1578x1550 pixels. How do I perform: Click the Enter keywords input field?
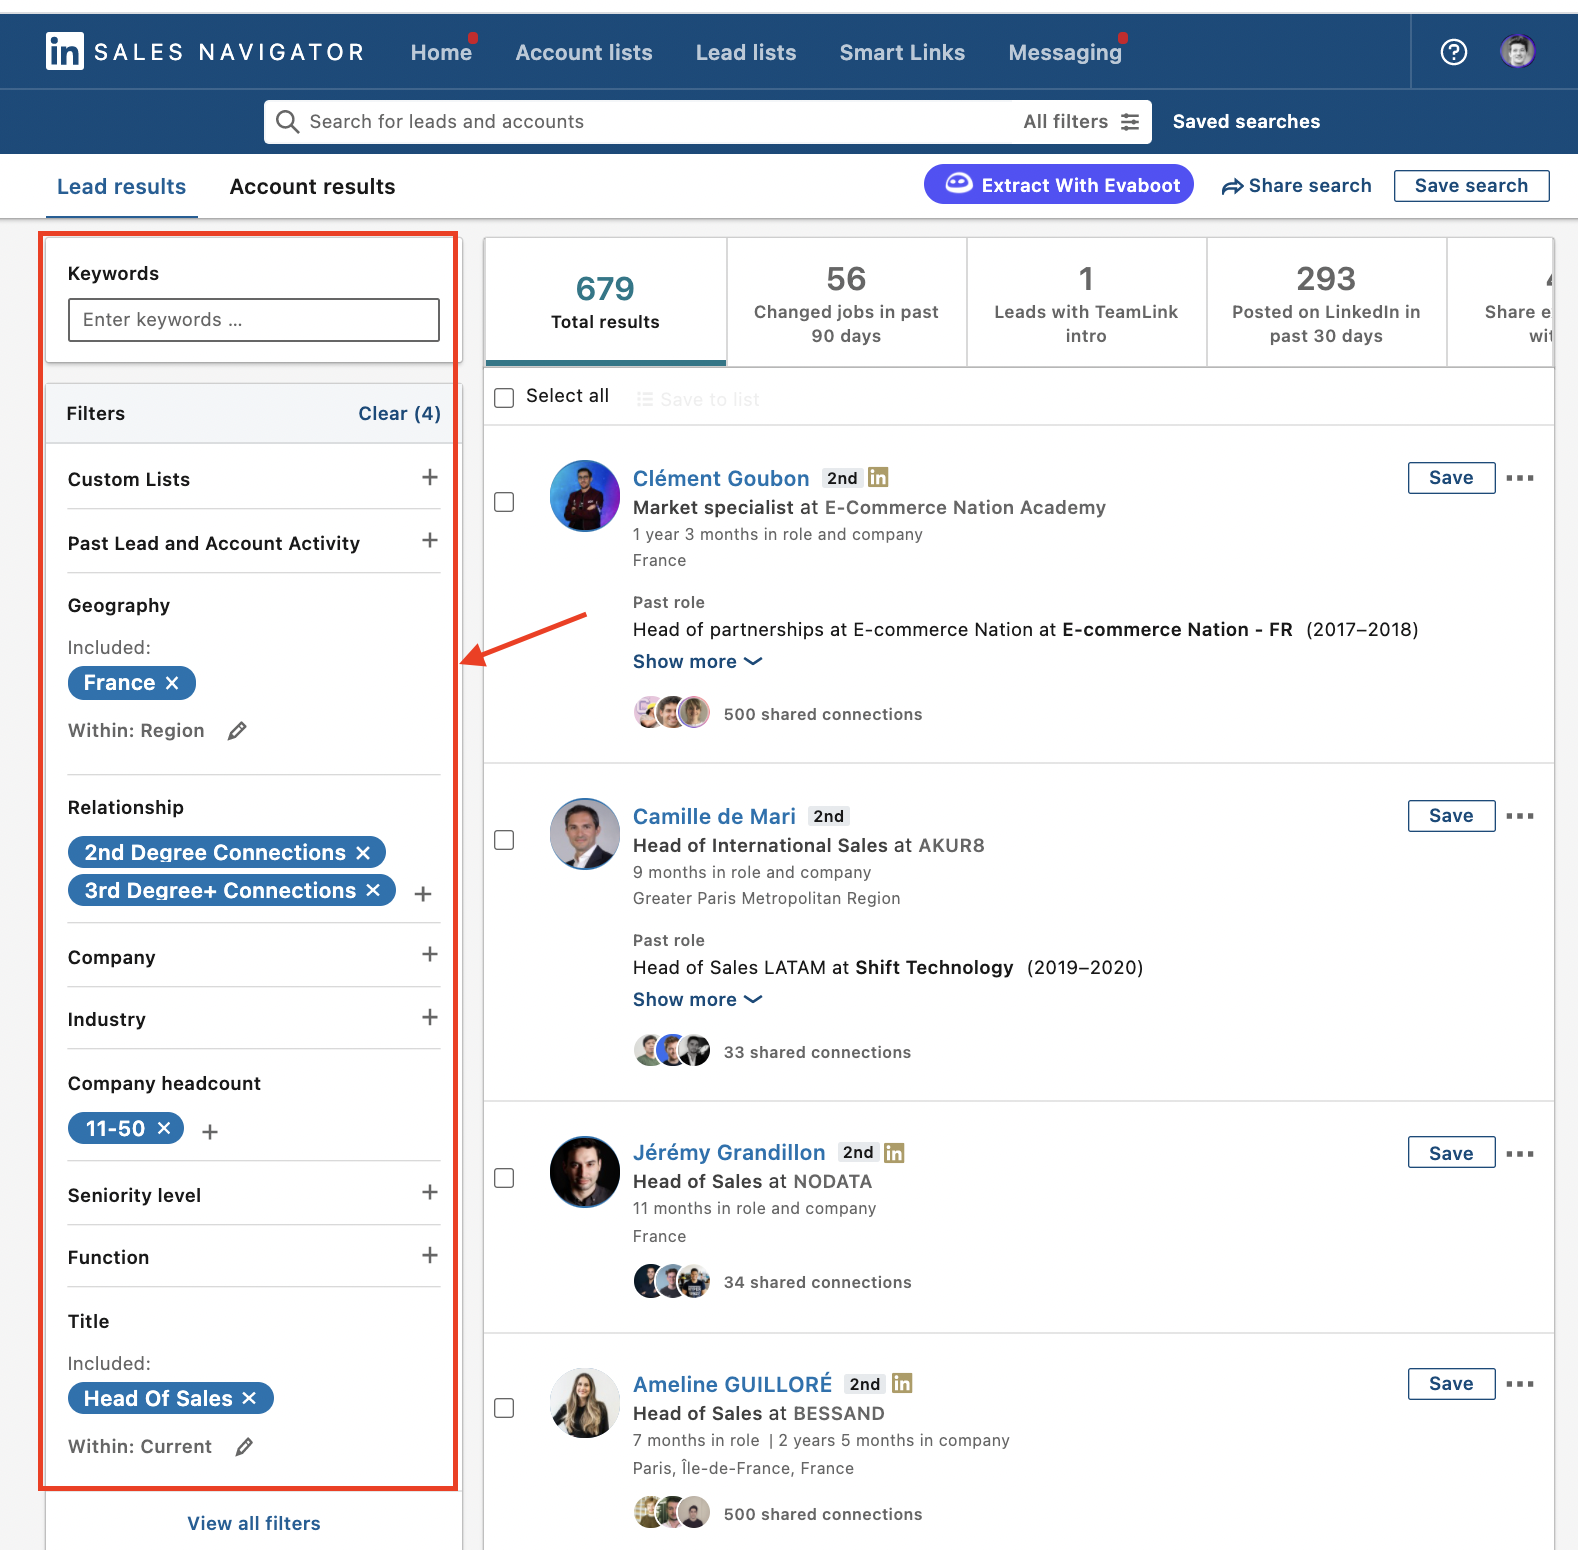[254, 320]
